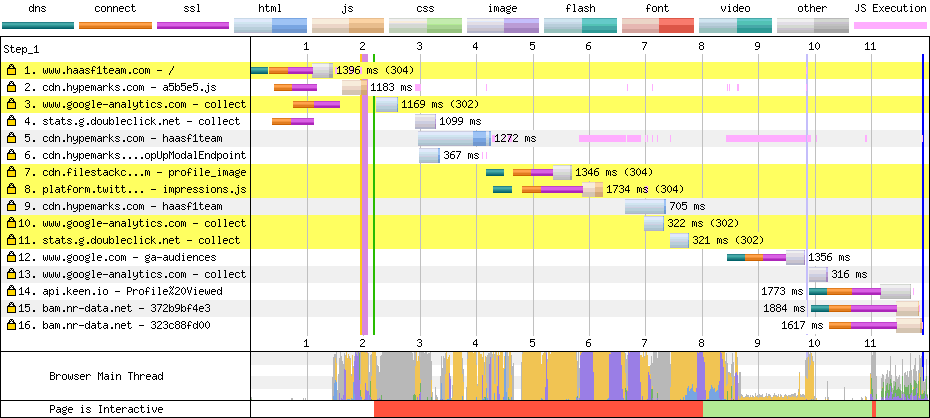Click the '1356 ms' timing text
Screen dimensions: 930x418
829,257
